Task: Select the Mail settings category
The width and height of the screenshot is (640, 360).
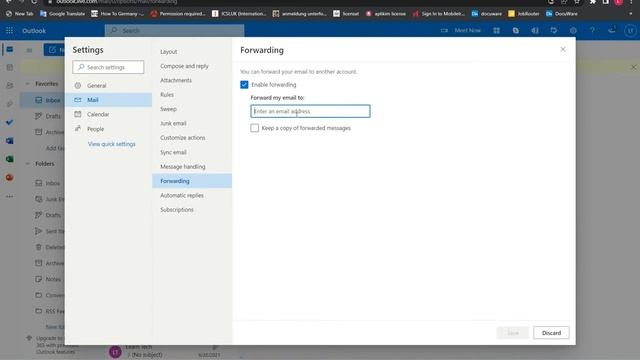Action: pyautogui.click(x=109, y=100)
